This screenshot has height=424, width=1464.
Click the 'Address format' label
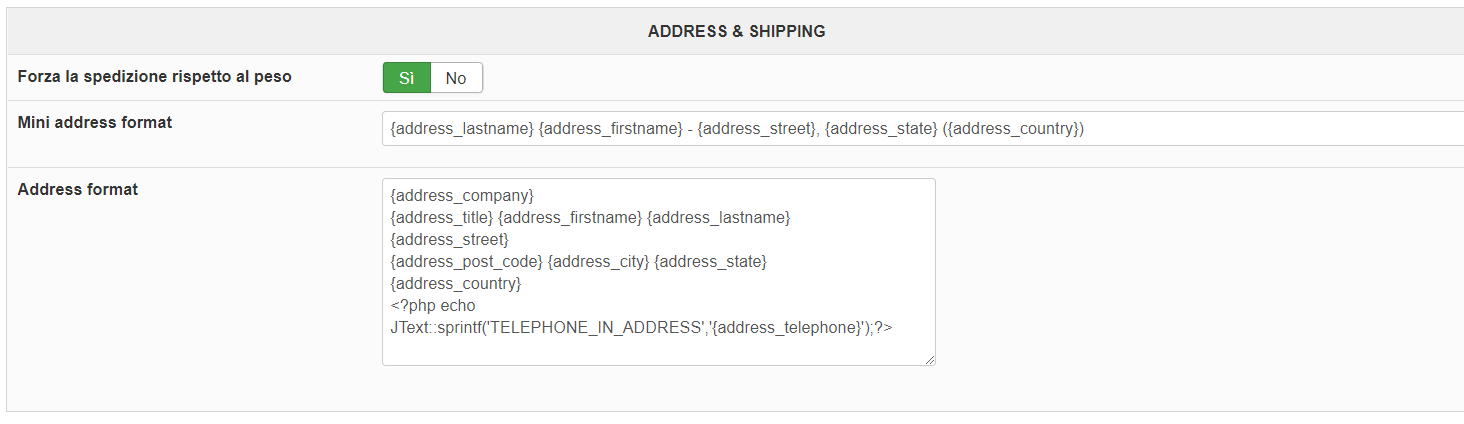click(78, 189)
